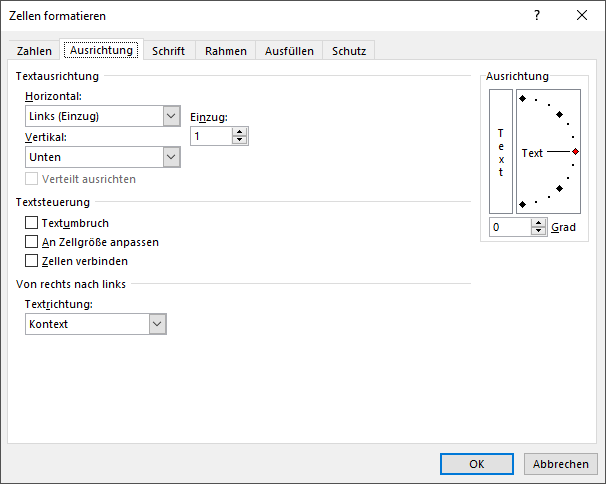
Task: Toggle An Zellgröße anpassen checkbox
Action: [x=32, y=242]
